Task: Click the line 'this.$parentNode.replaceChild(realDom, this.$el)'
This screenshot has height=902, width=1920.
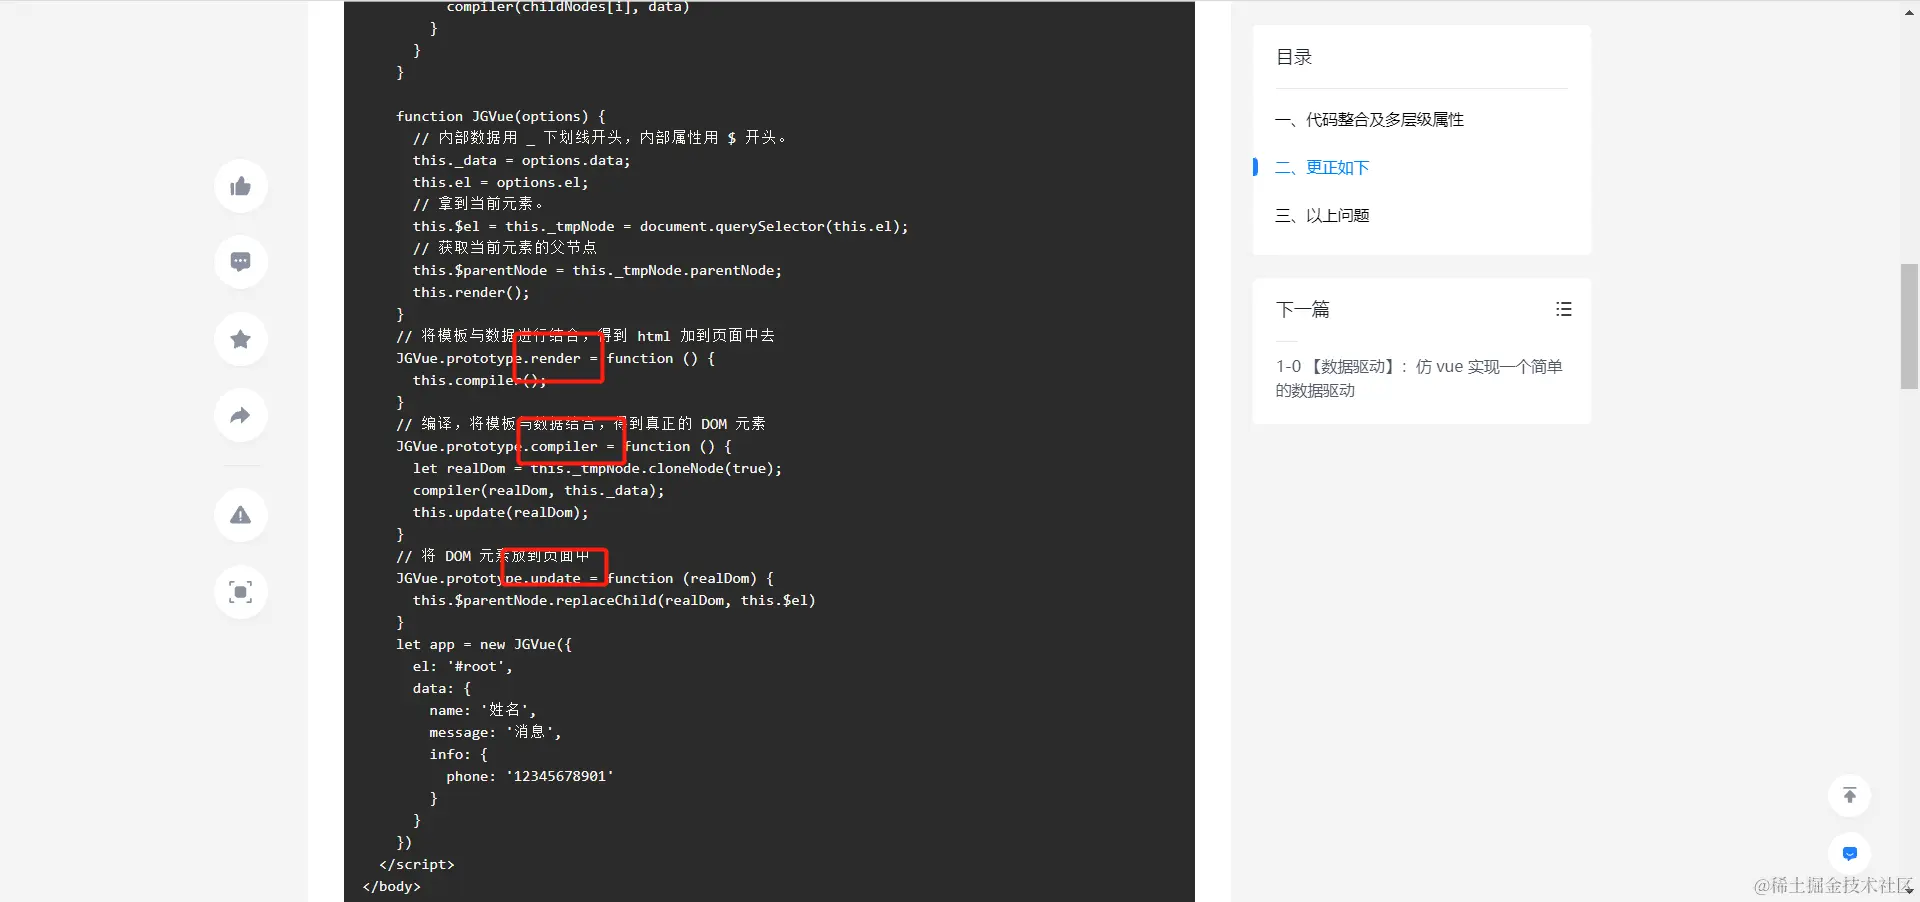Action: click(x=614, y=600)
